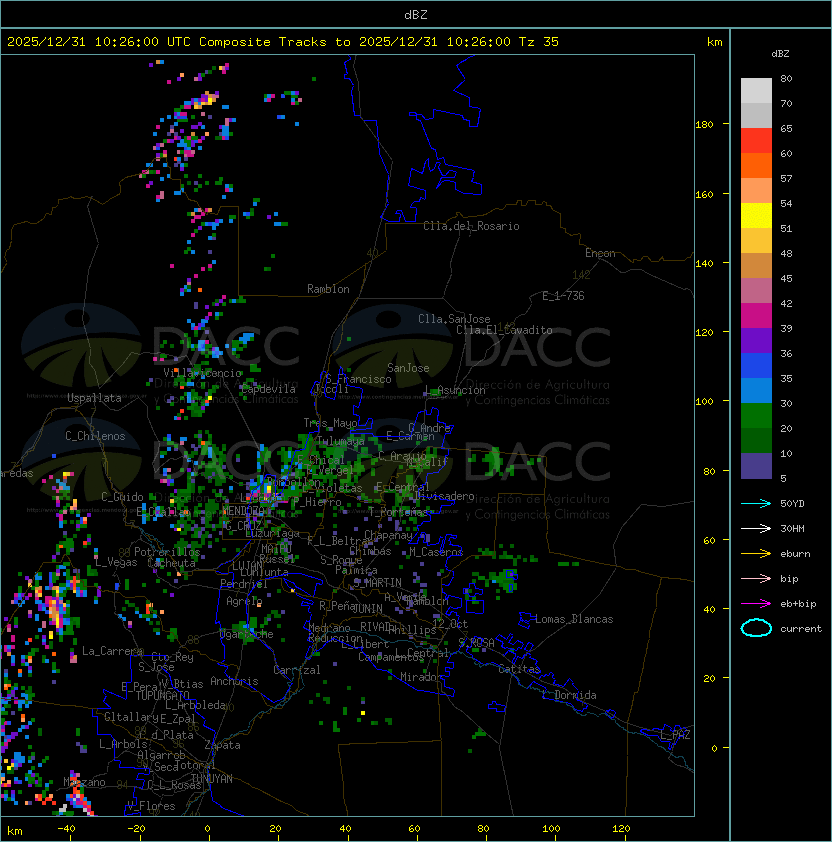Viewport: 832px width, 842px height.
Task: Pick the red swatch in dBZ scale
Action: pyautogui.click(x=756, y=140)
